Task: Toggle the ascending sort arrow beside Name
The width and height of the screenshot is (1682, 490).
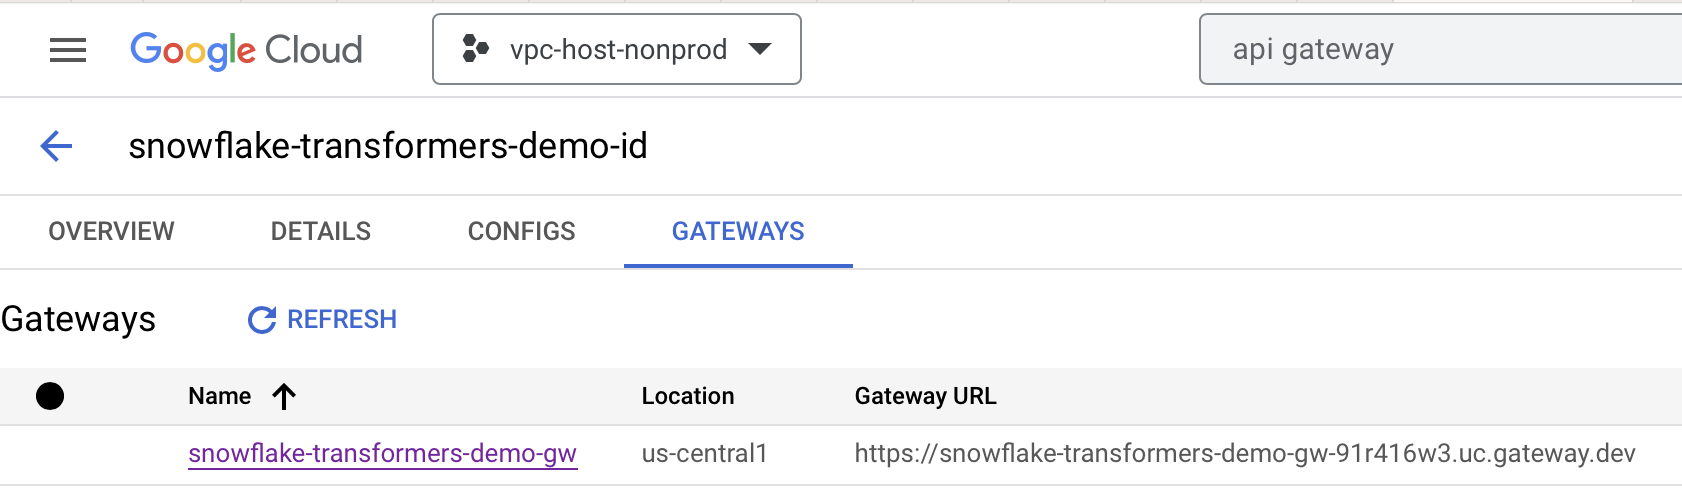Action: (284, 397)
